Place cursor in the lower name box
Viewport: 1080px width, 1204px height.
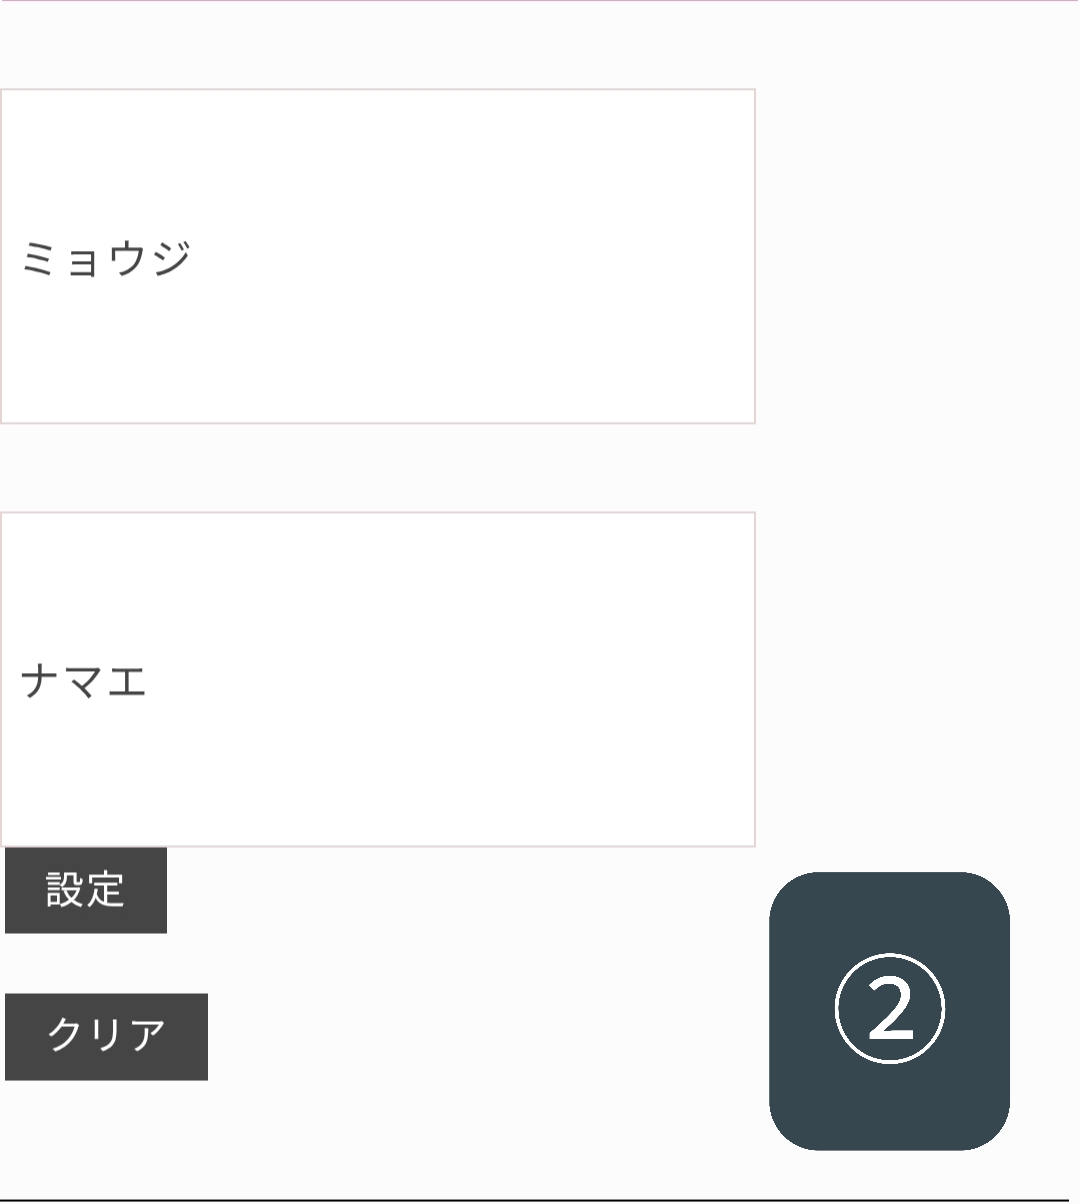point(377,680)
